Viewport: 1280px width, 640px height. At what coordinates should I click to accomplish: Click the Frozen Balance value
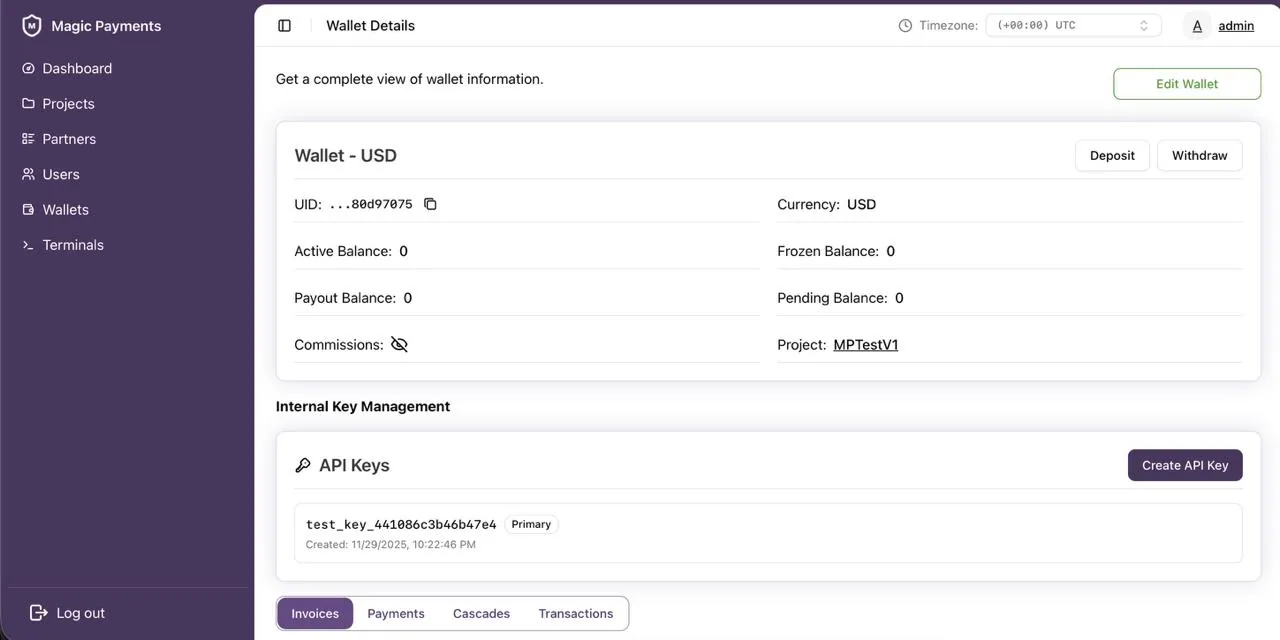(x=890, y=251)
